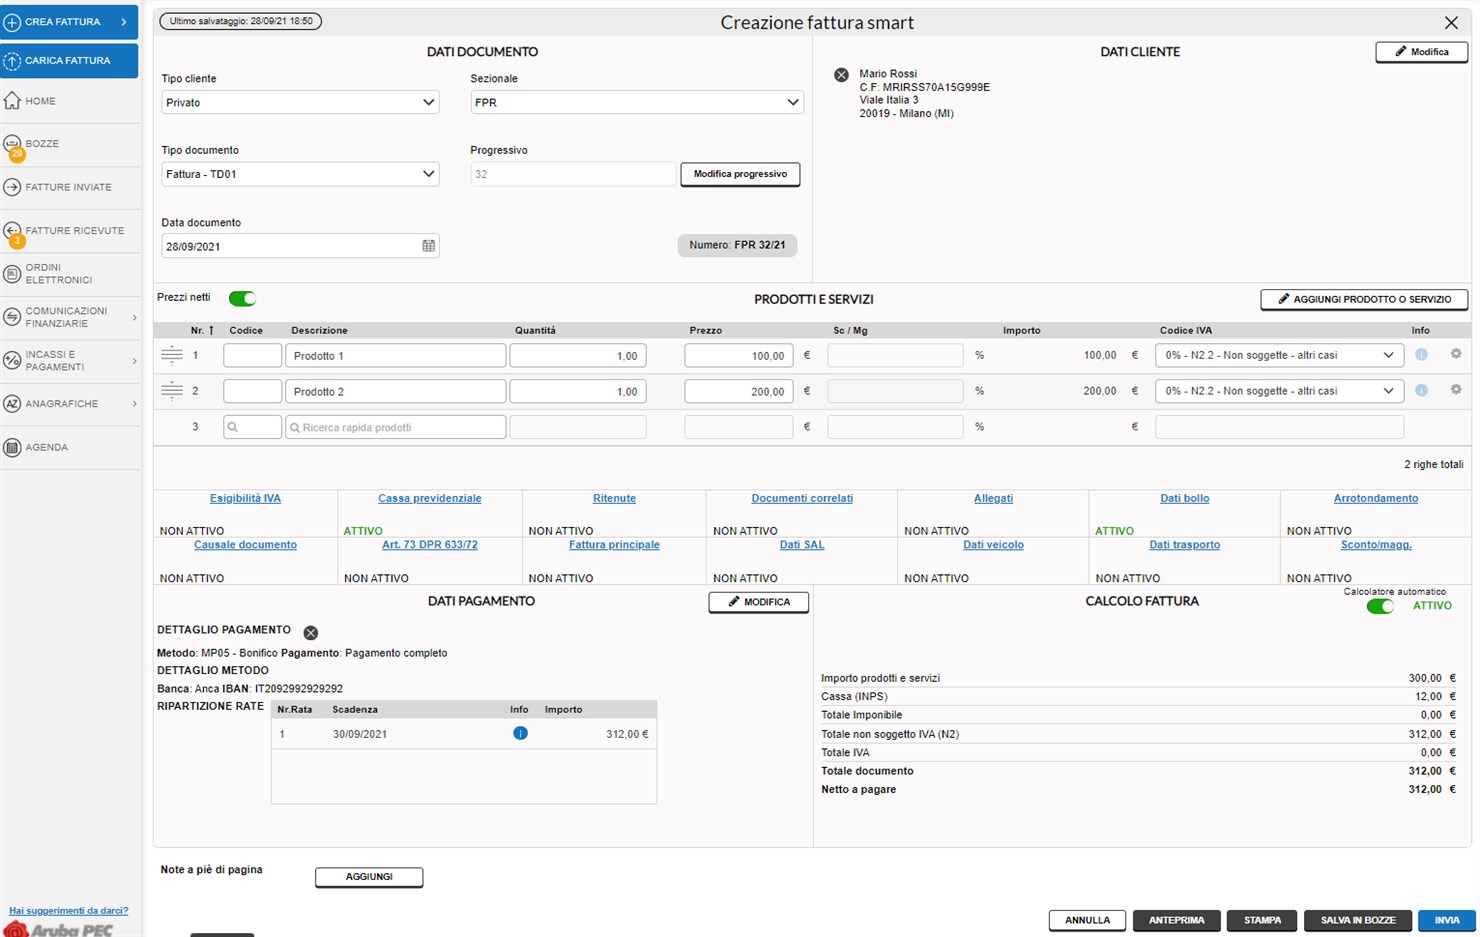This screenshot has height=937, width=1480.
Task: Open Tipo cliente dropdown
Action: coord(300,102)
